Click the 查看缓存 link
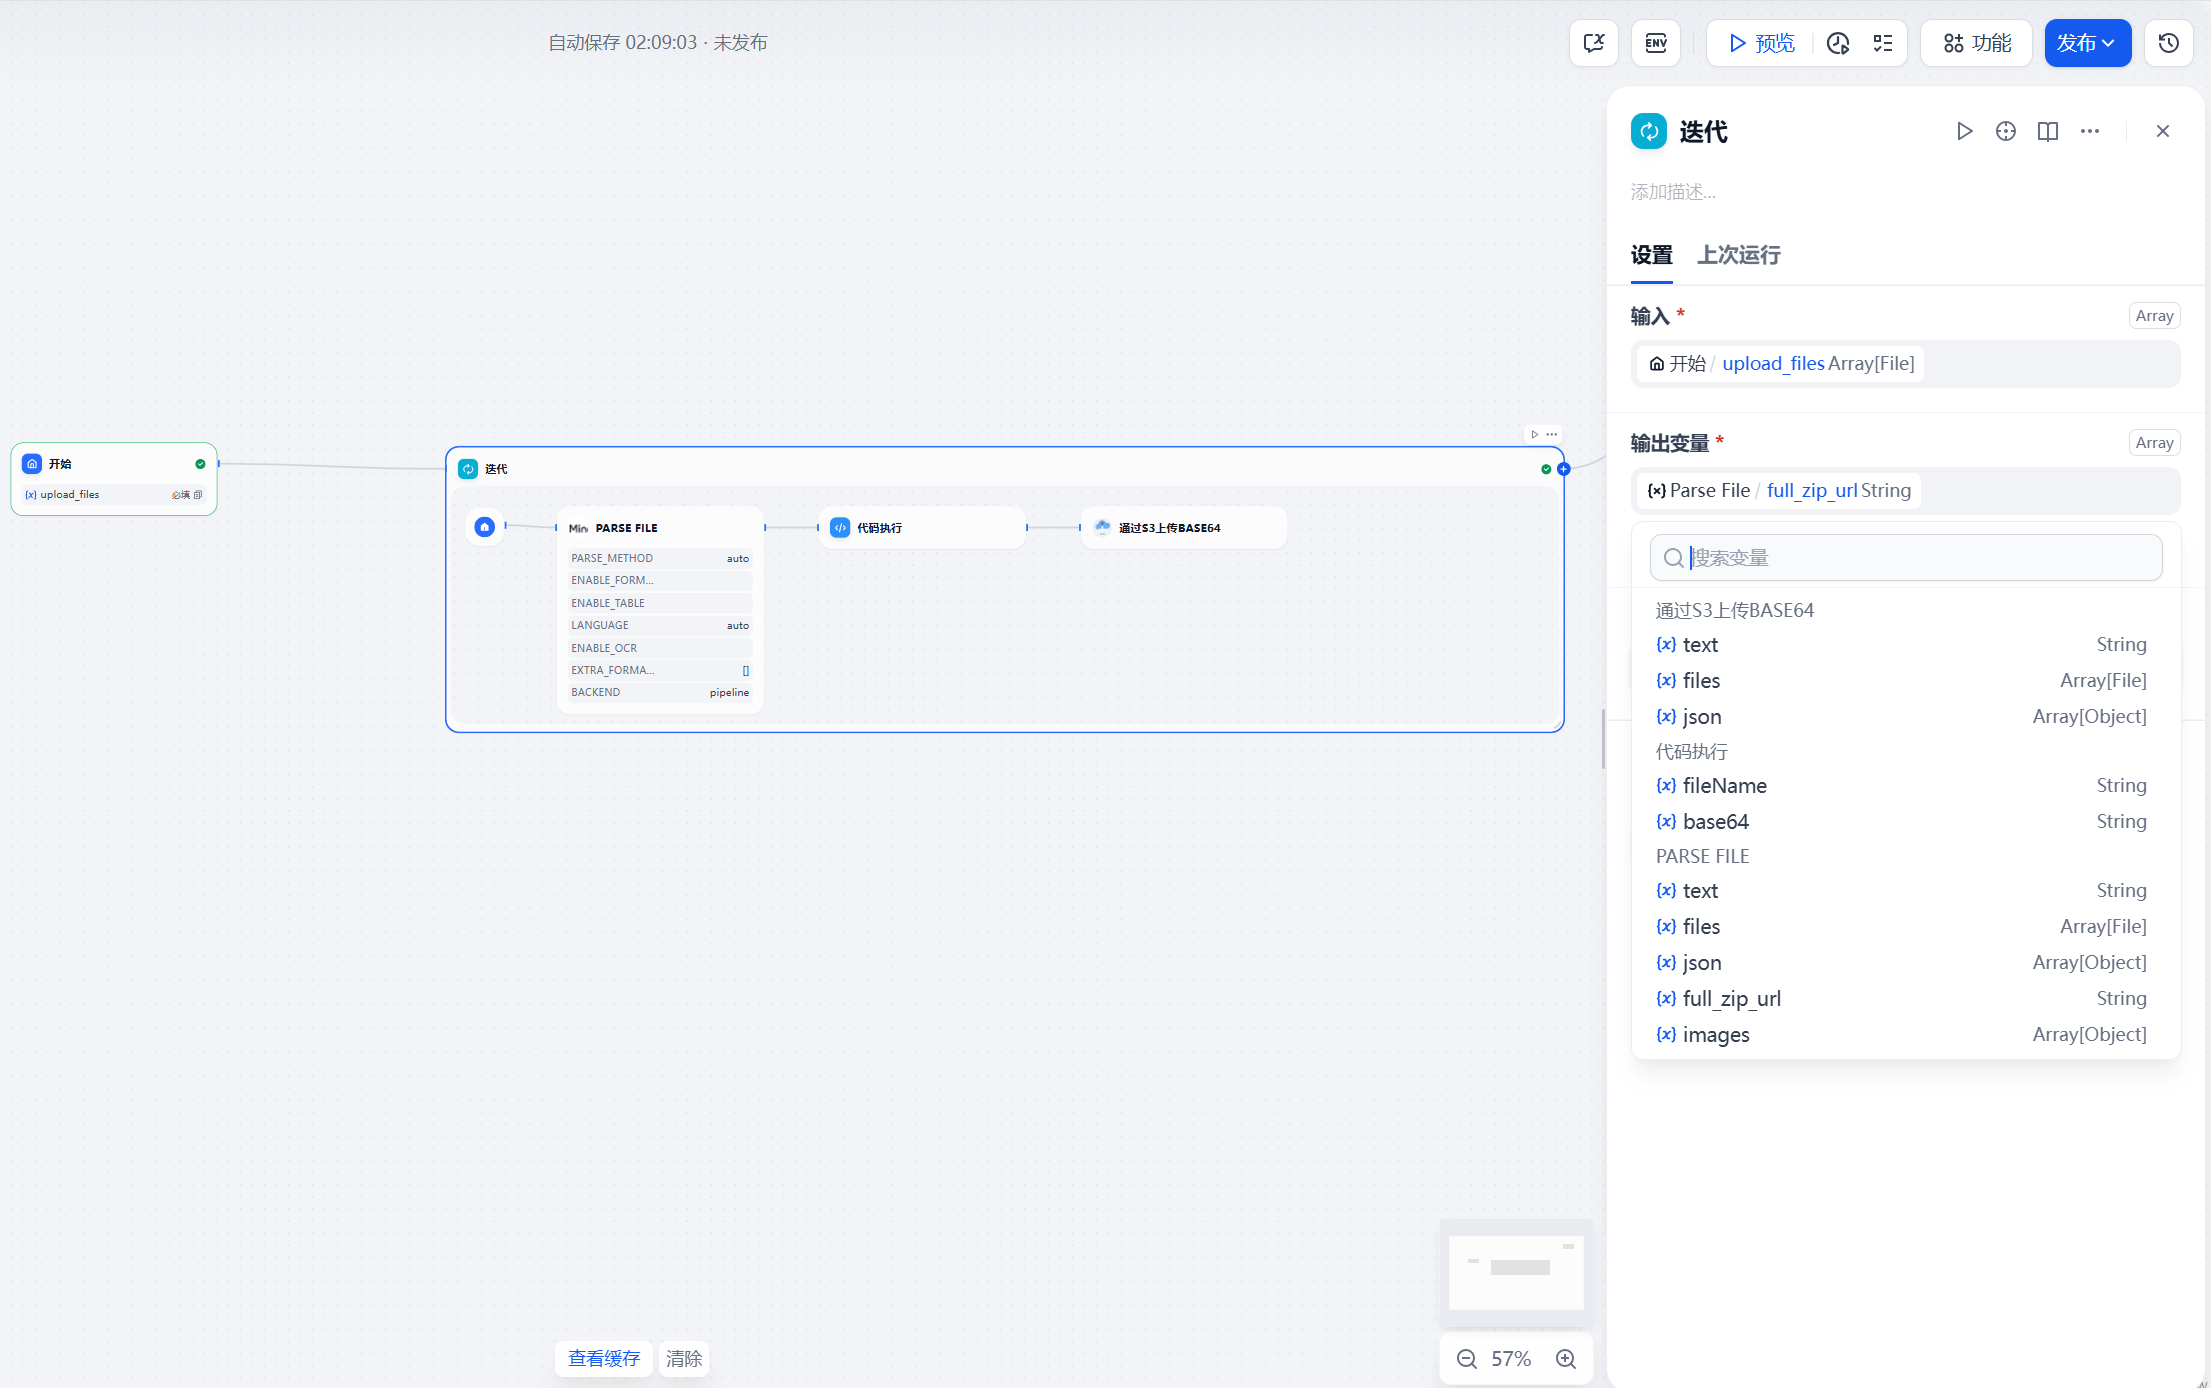The image size is (2211, 1388). [x=604, y=1358]
